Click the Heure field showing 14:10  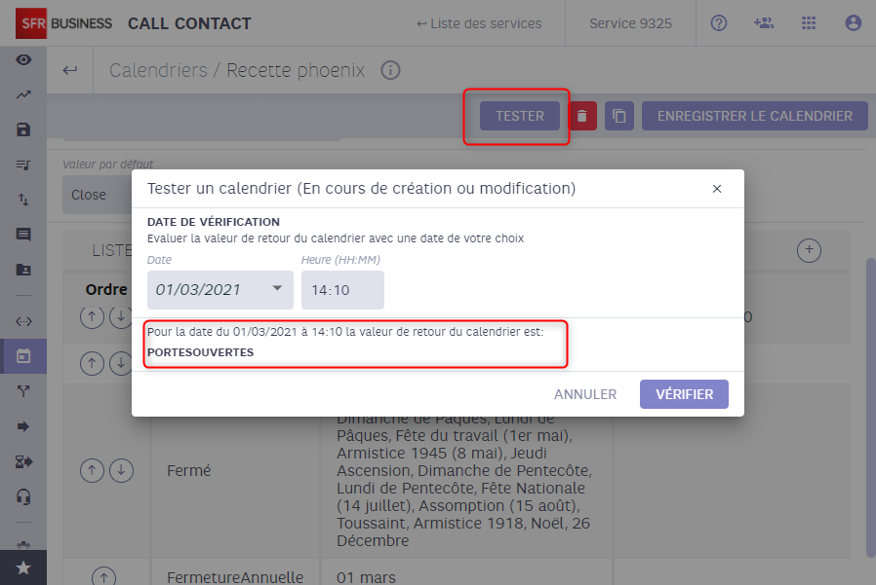[342, 289]
